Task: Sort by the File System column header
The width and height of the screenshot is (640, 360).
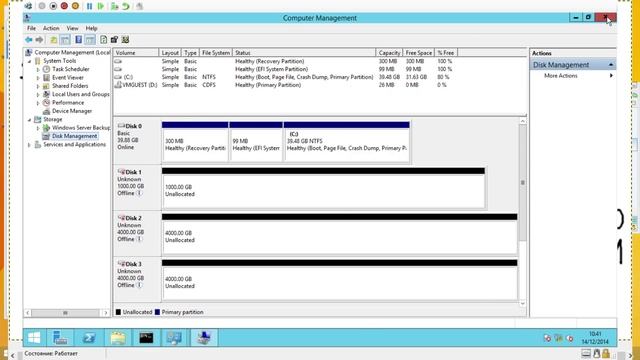Action: (x=216, y=53)
